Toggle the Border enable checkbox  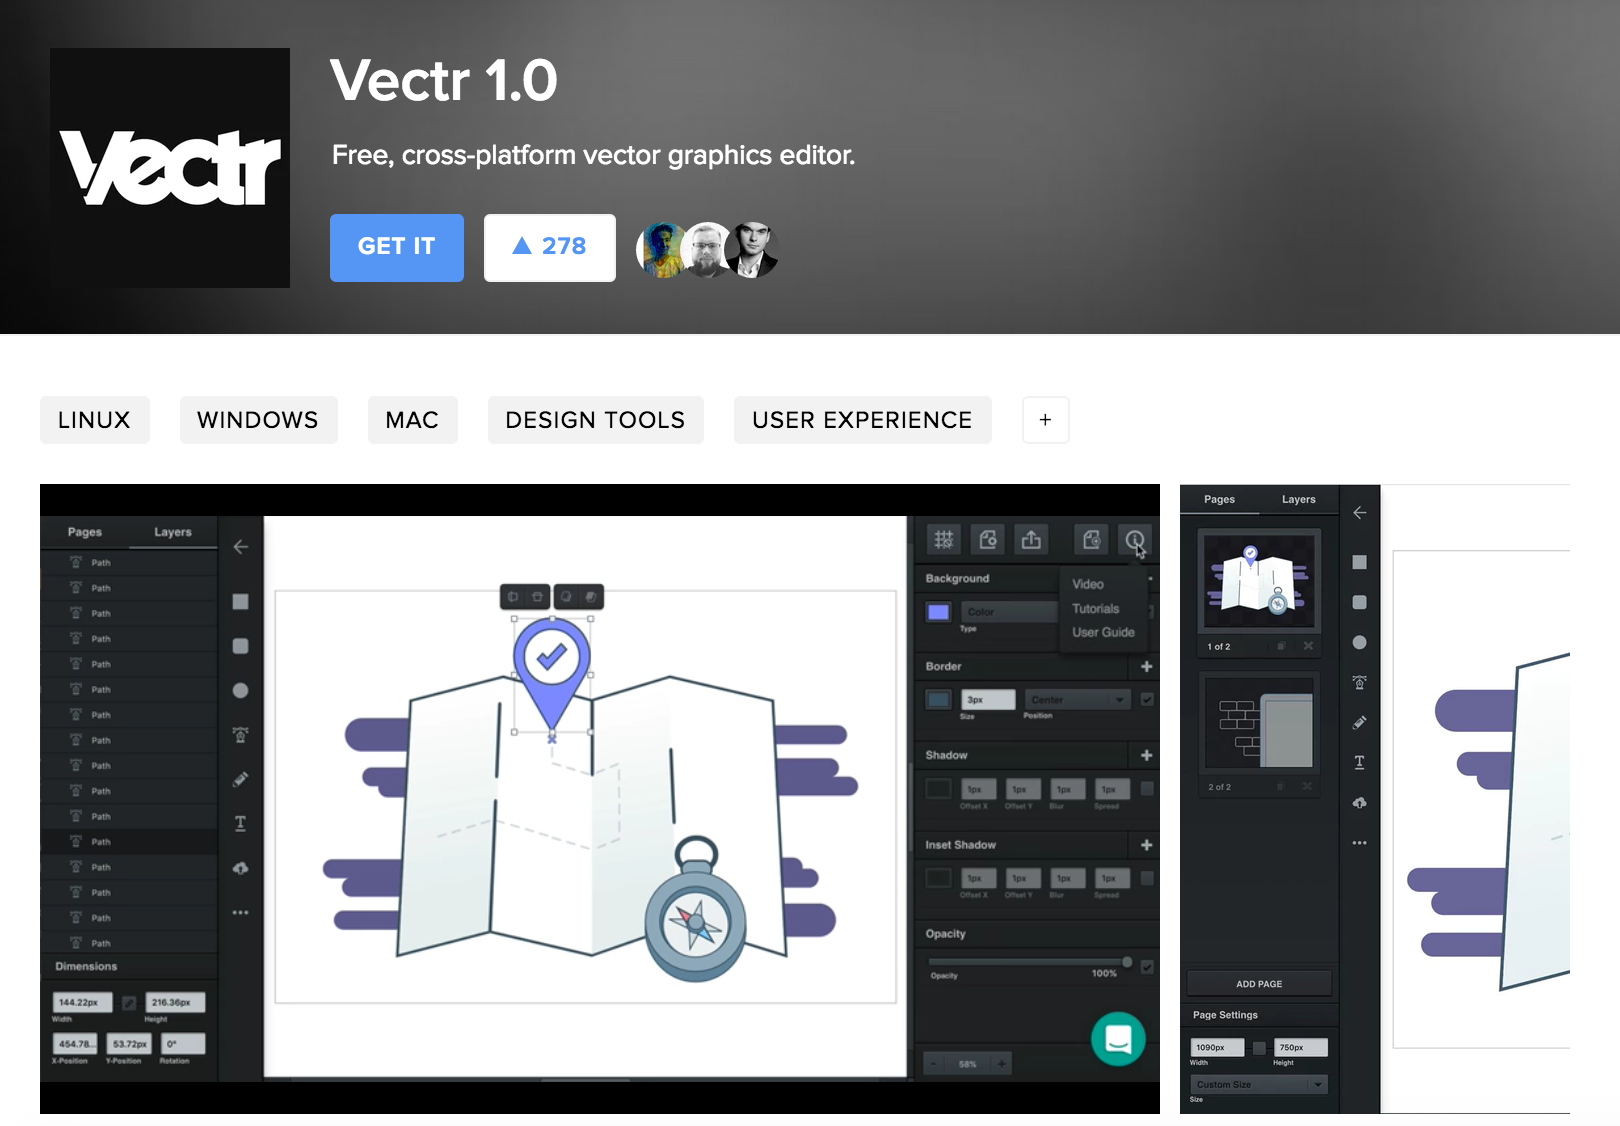[1147, 699]
